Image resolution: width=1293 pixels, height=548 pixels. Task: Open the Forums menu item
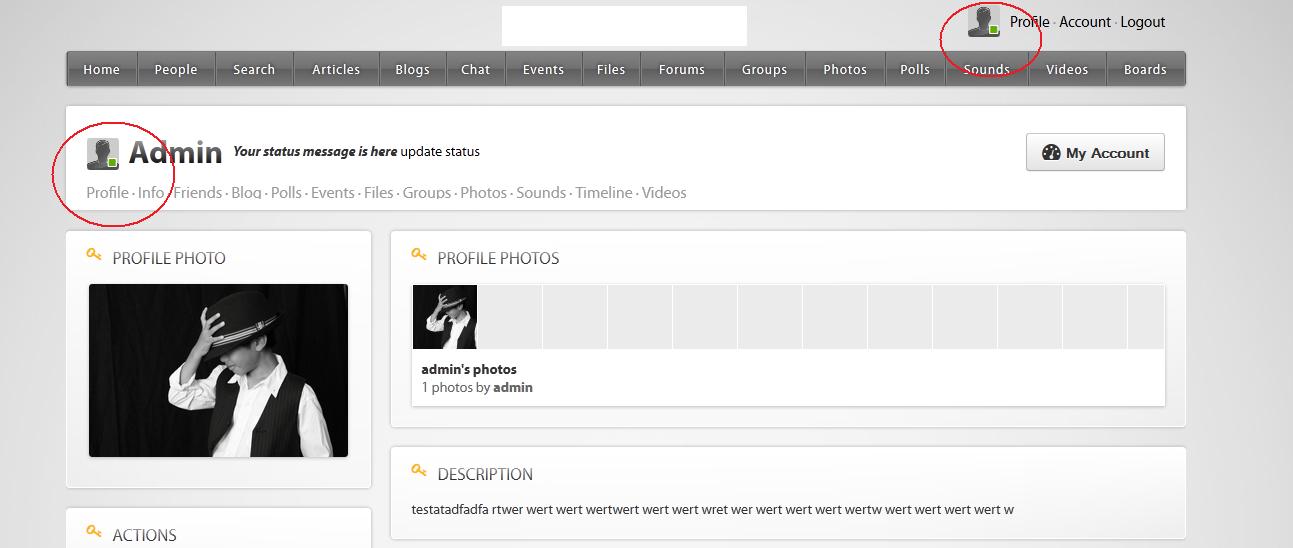[681, 70]
